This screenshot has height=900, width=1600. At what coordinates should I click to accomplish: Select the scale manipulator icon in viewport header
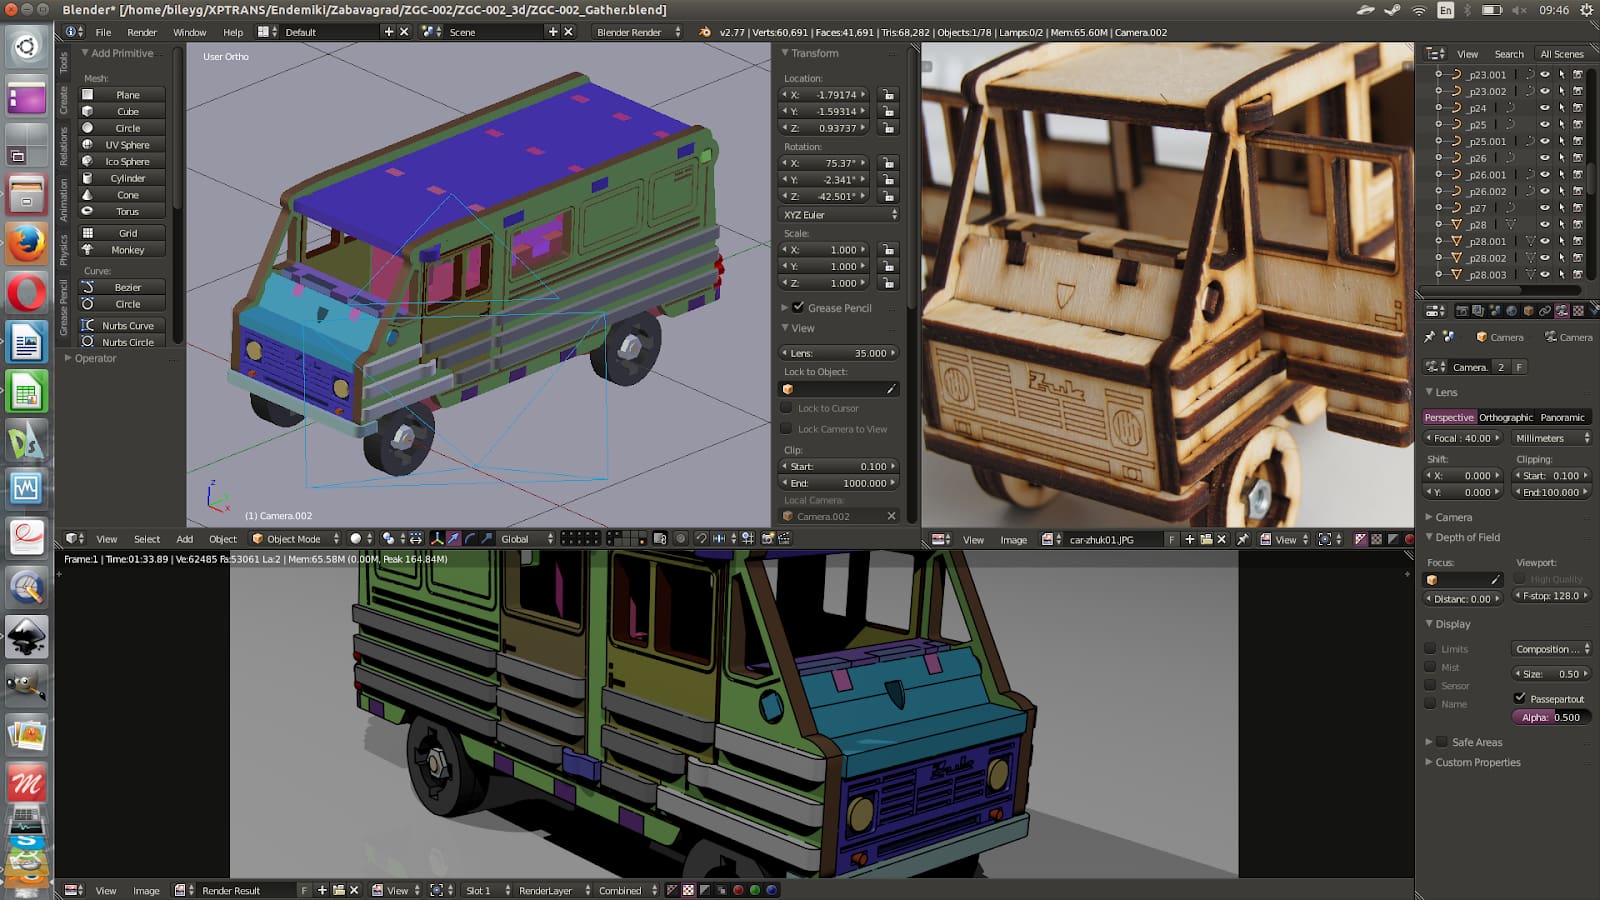pos(487,539)
